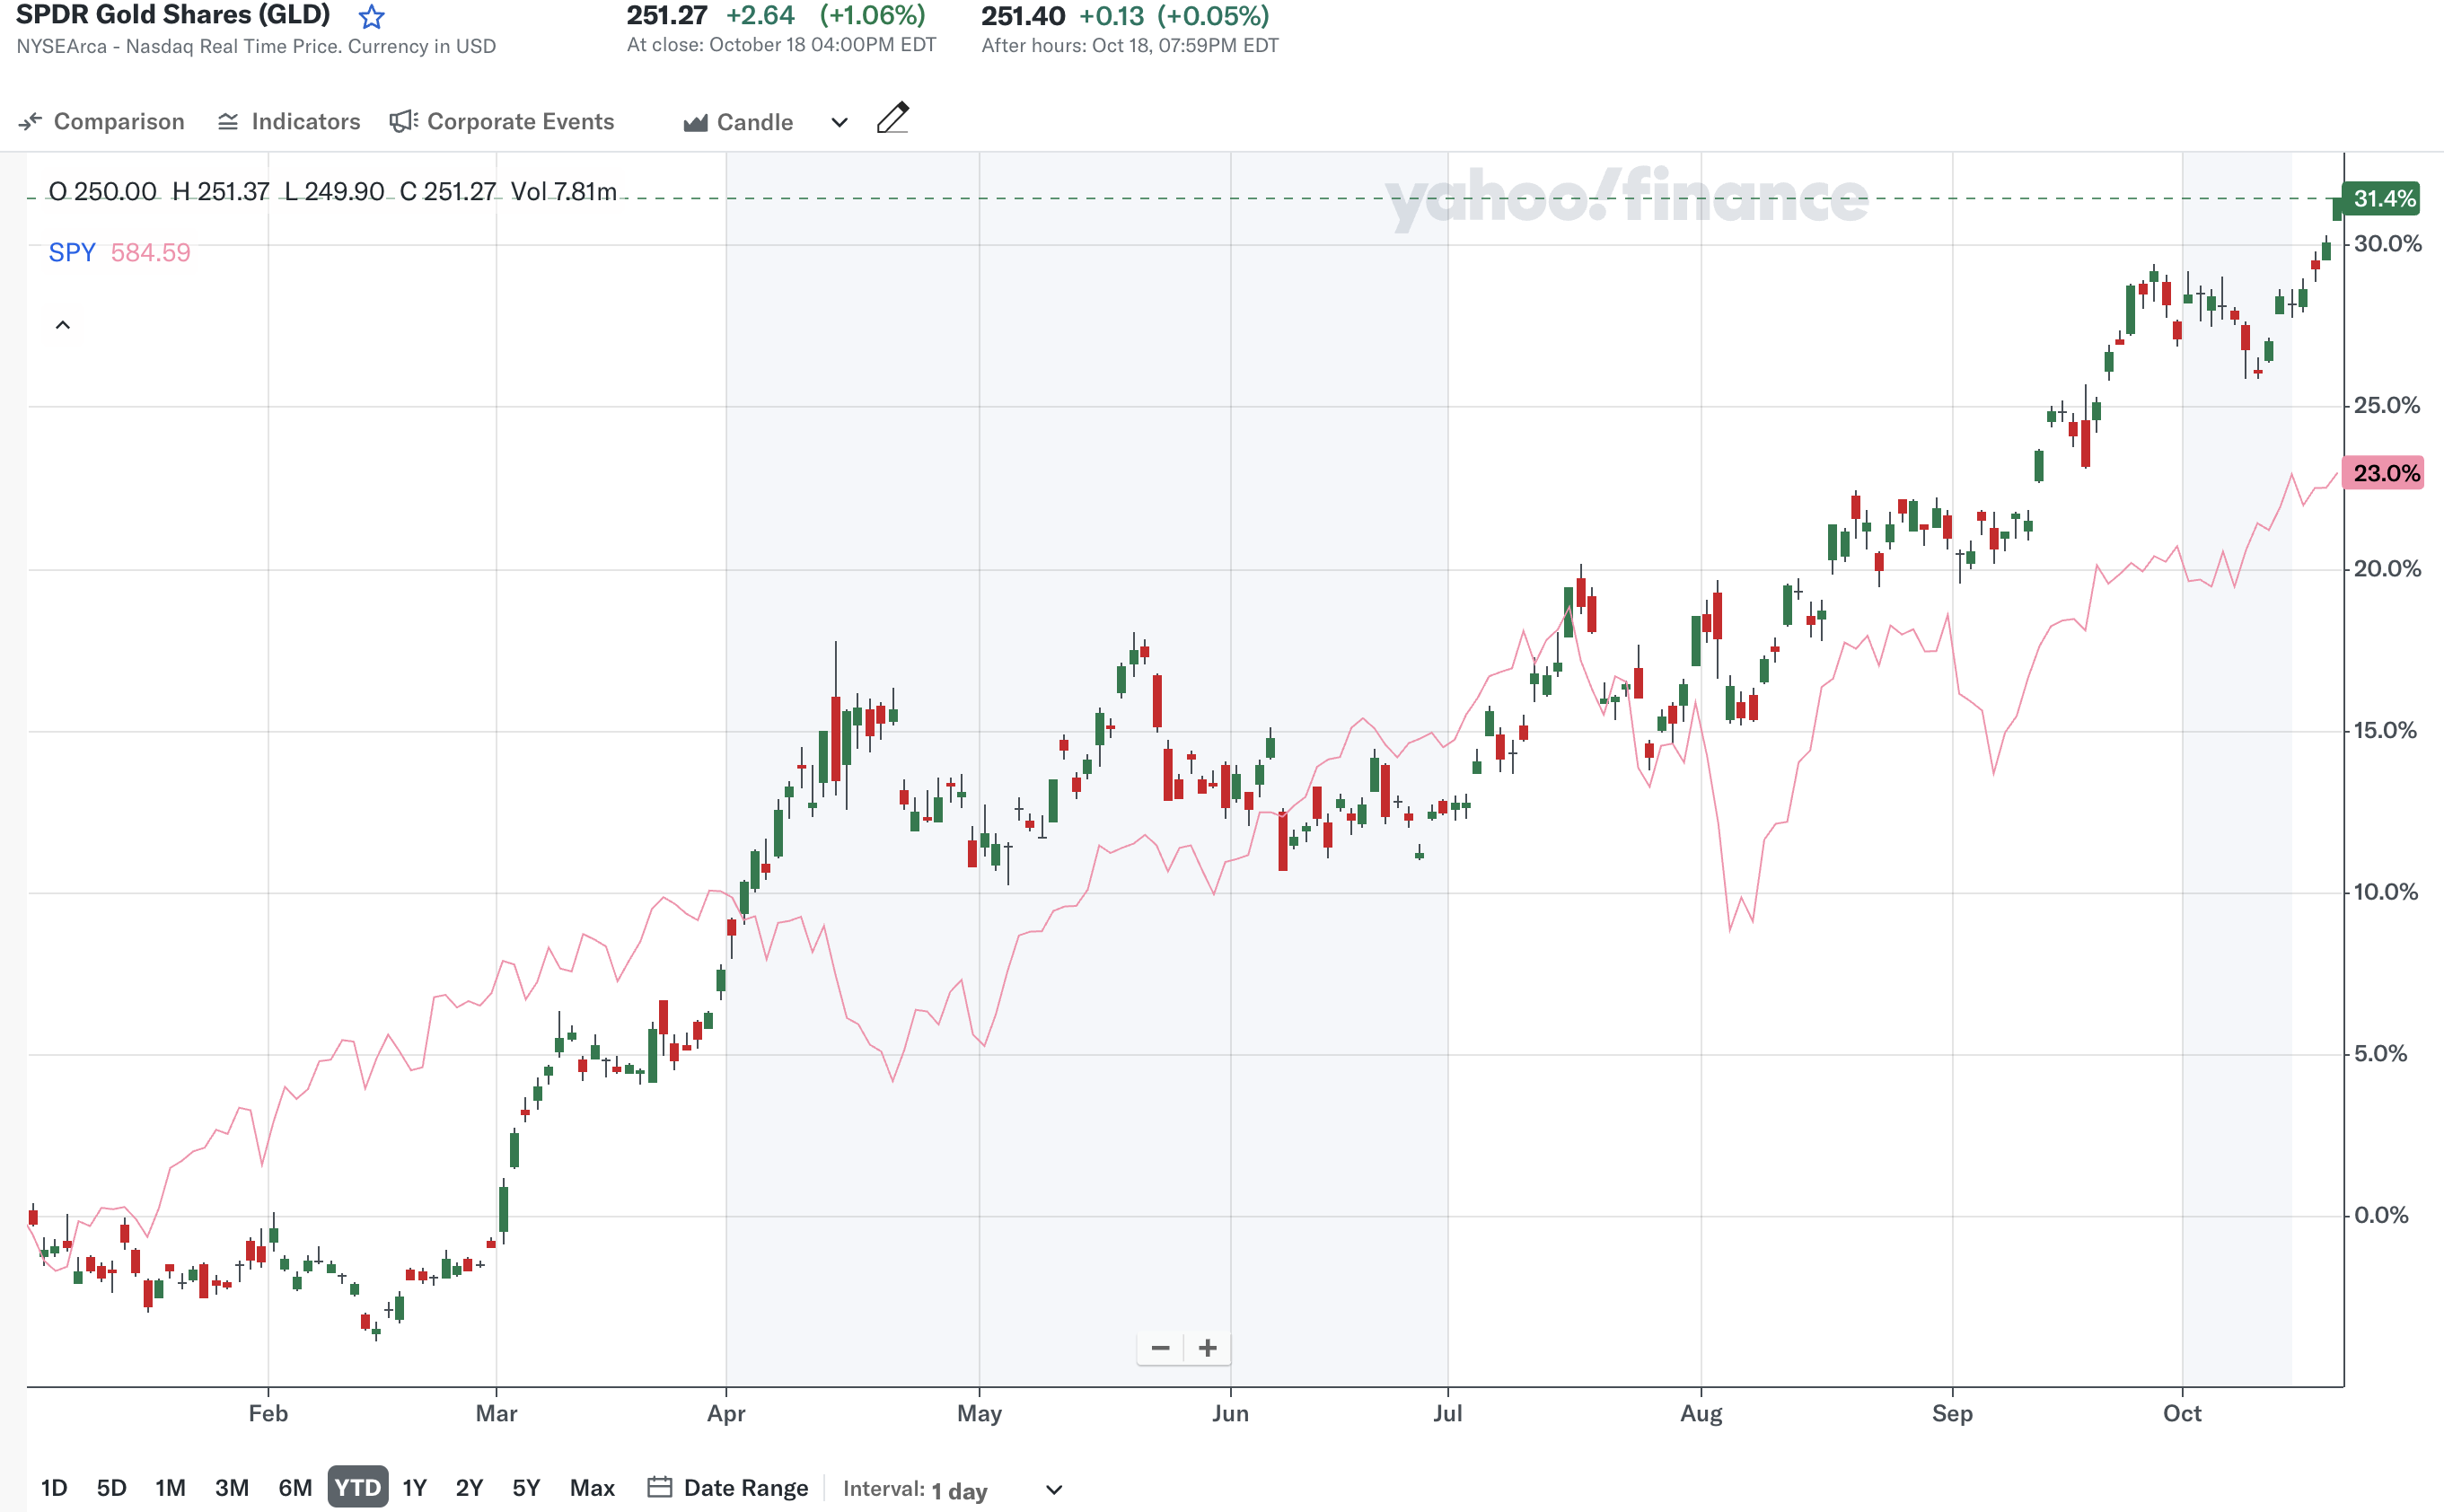Click the Comparison arrows icon

coord(30,122)
